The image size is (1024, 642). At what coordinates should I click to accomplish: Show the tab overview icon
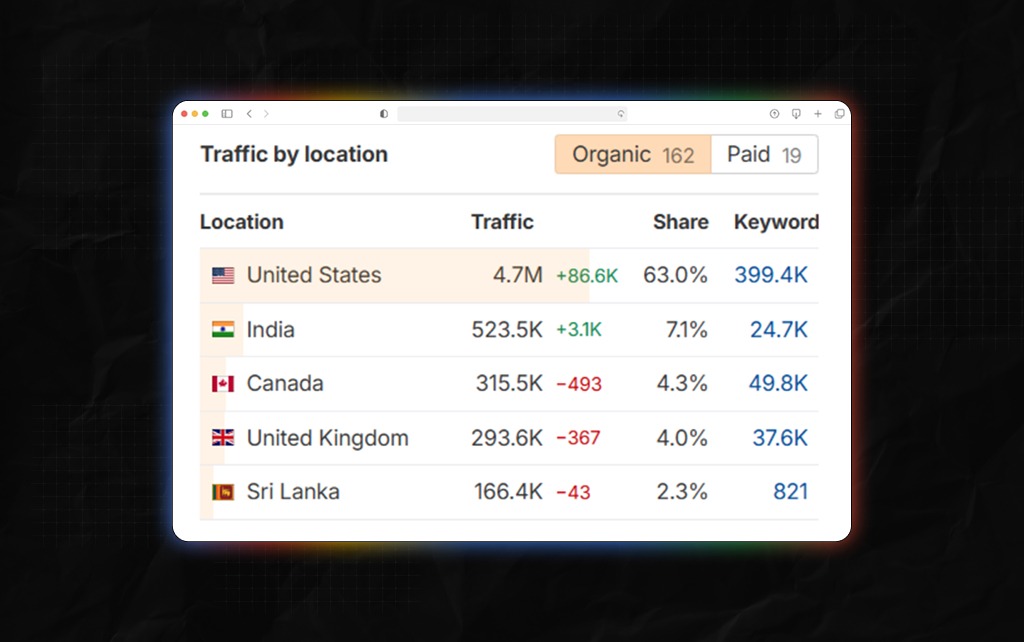pyautogui.click(x=839, y=114)
